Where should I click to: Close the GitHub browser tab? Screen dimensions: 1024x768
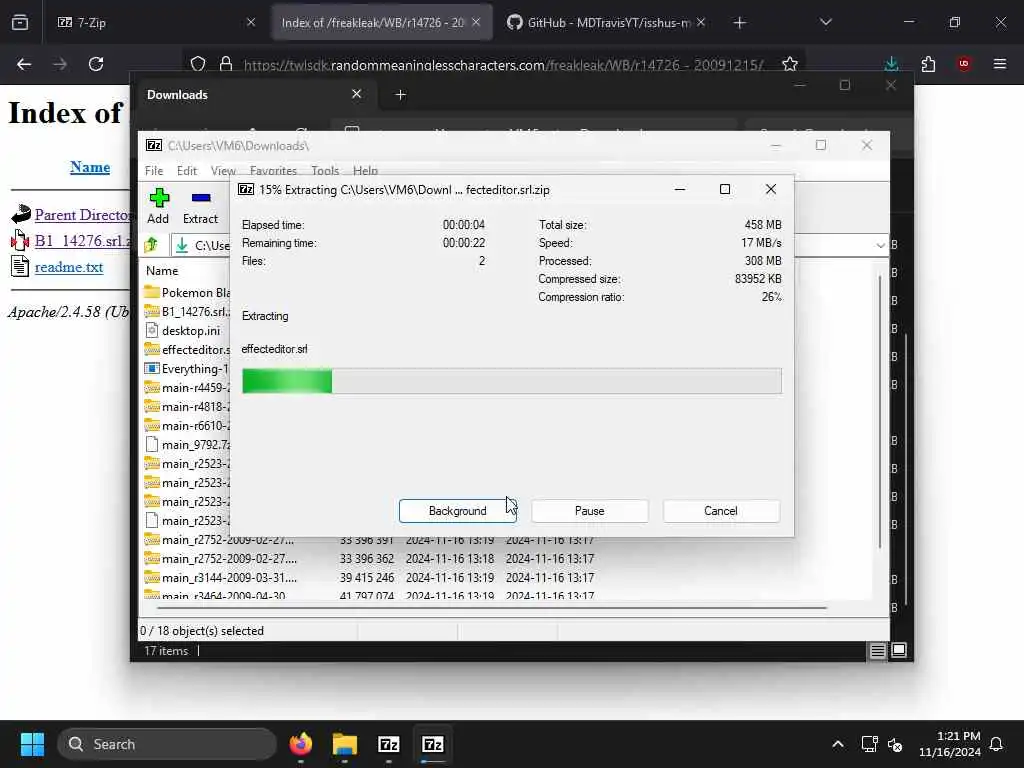(701, 22)
